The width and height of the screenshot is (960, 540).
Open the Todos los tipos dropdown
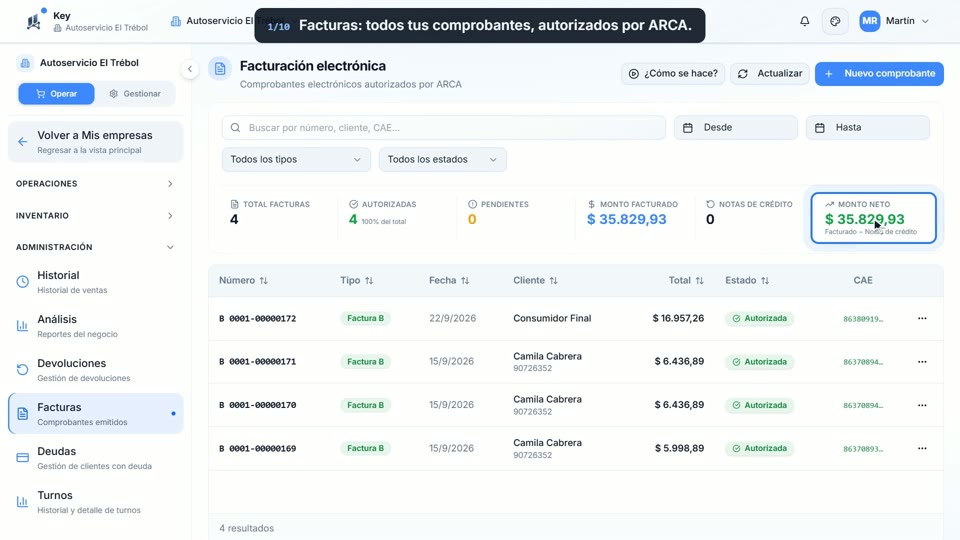pos(296,159)
